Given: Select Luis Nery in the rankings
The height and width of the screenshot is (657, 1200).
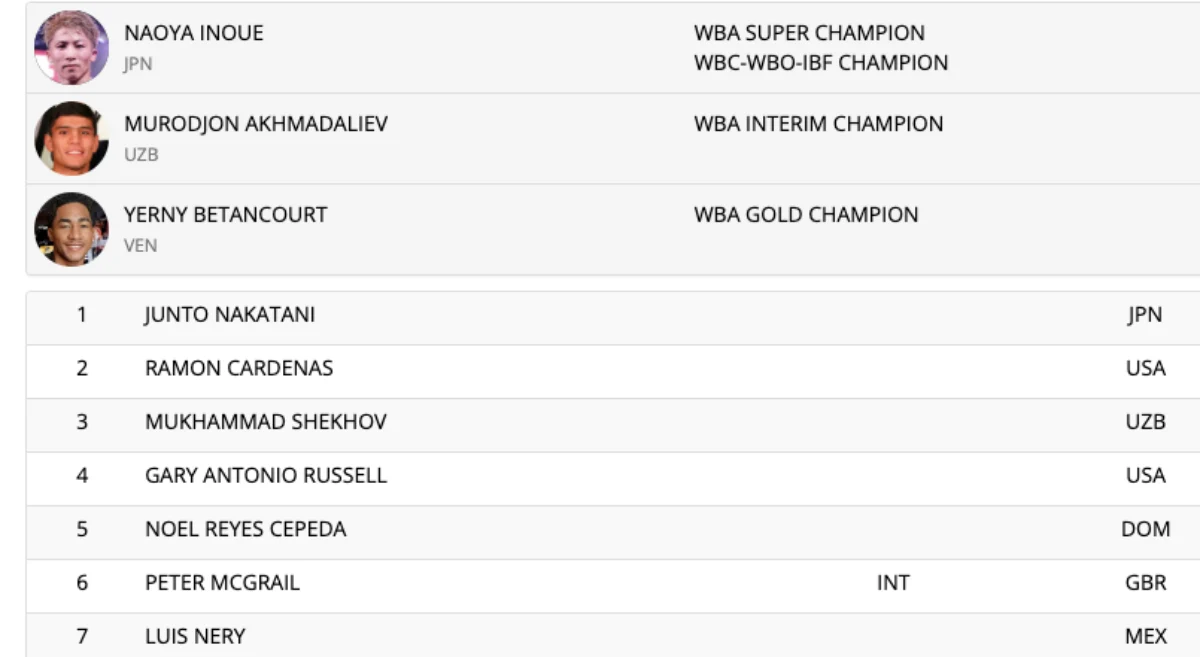Looking at the screenshot, I should pos(195,636).
